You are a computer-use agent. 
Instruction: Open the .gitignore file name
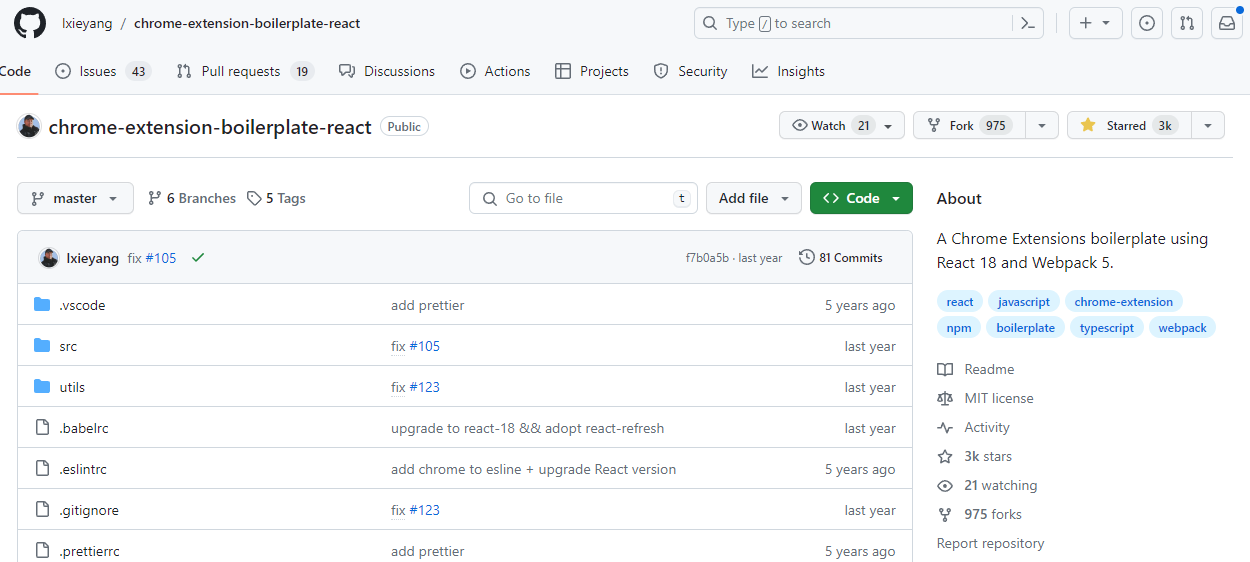tap(89, 510)
